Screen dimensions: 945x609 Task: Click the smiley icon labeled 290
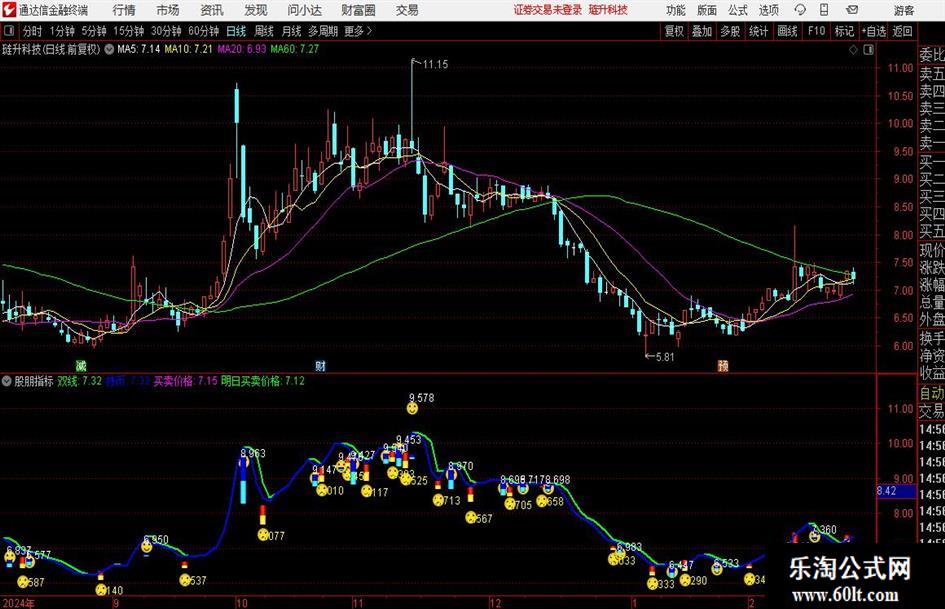(x=685, y=580)
